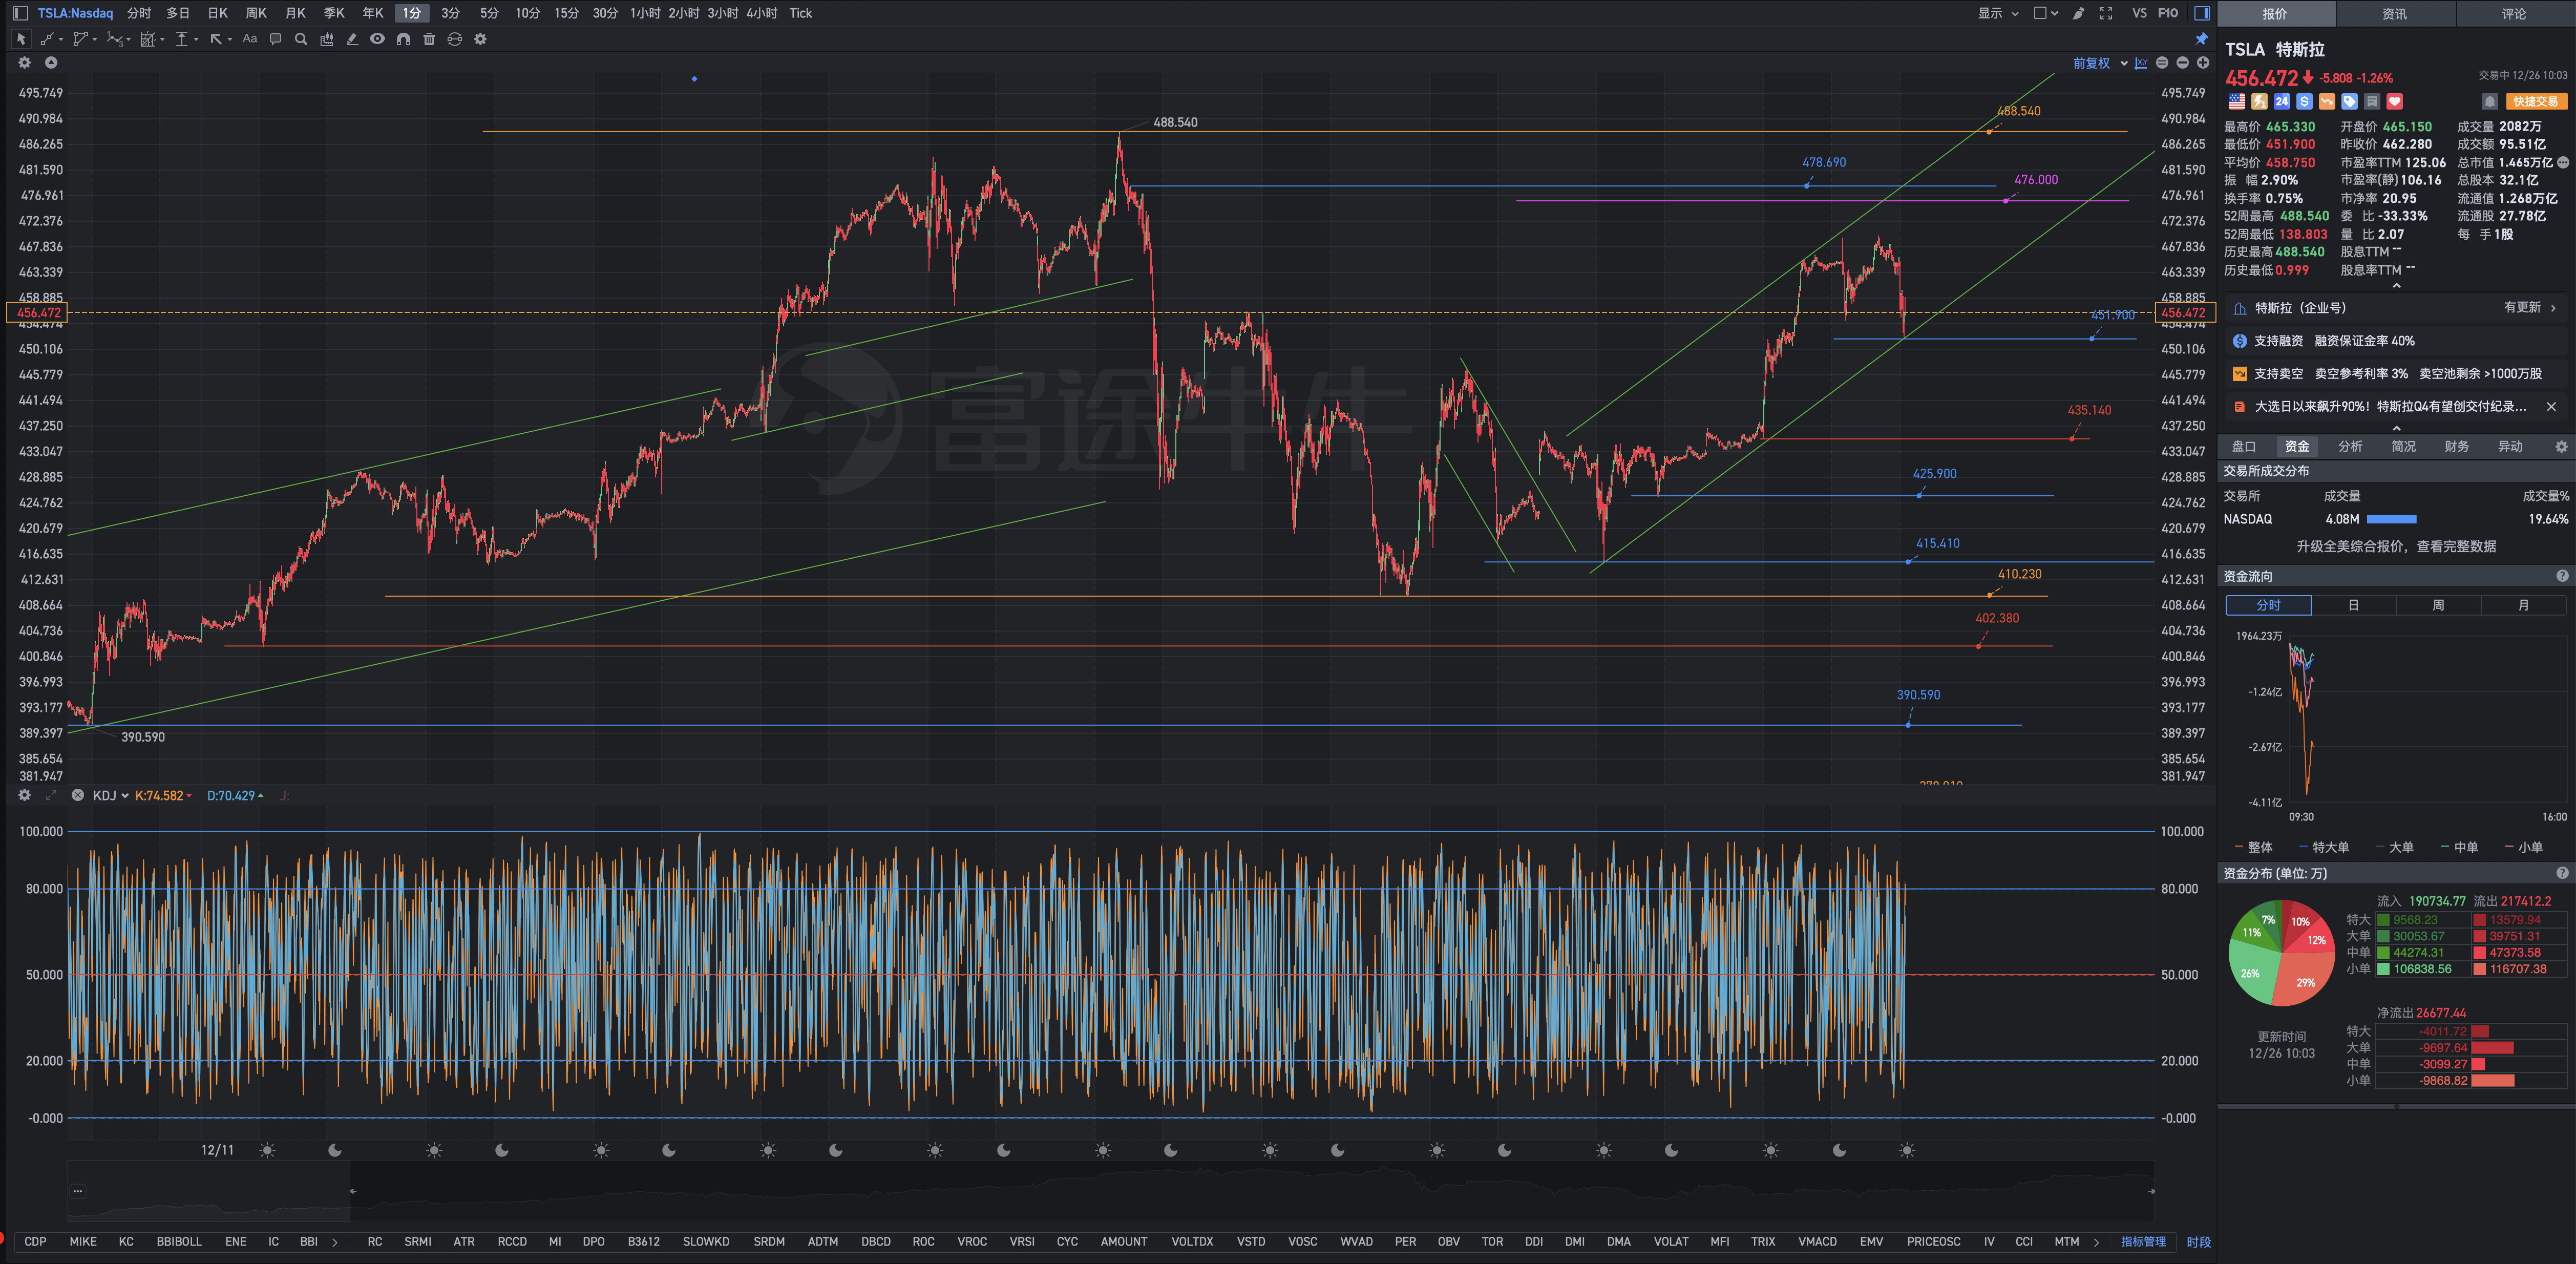Toggle the X,Y axis coordinate mode
2576x1264 pixels.
(x=2141, y=63)
